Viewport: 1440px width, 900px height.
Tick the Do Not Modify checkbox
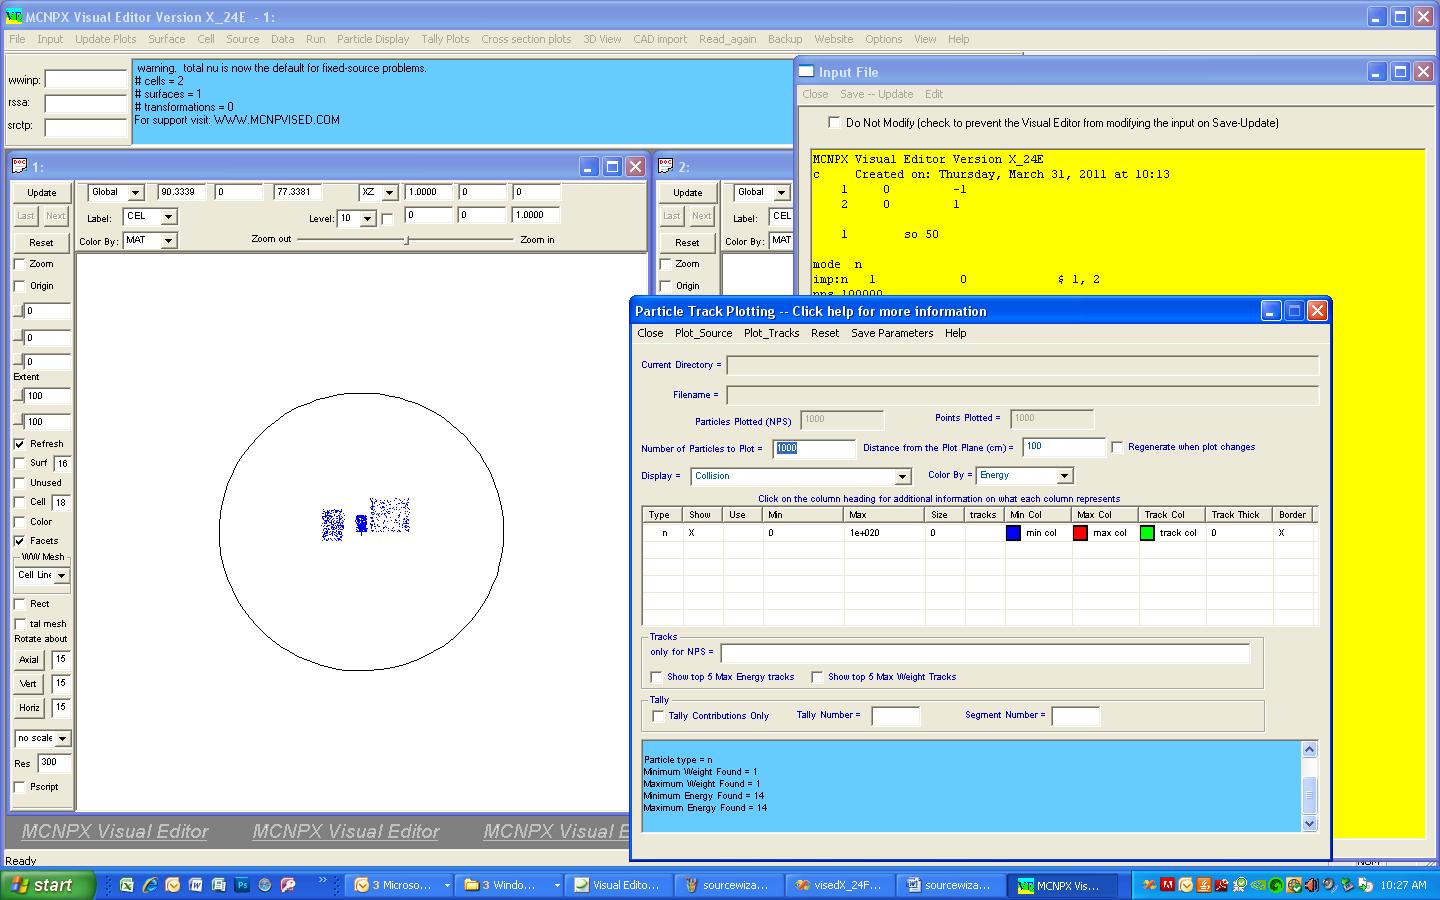point(833,123)
